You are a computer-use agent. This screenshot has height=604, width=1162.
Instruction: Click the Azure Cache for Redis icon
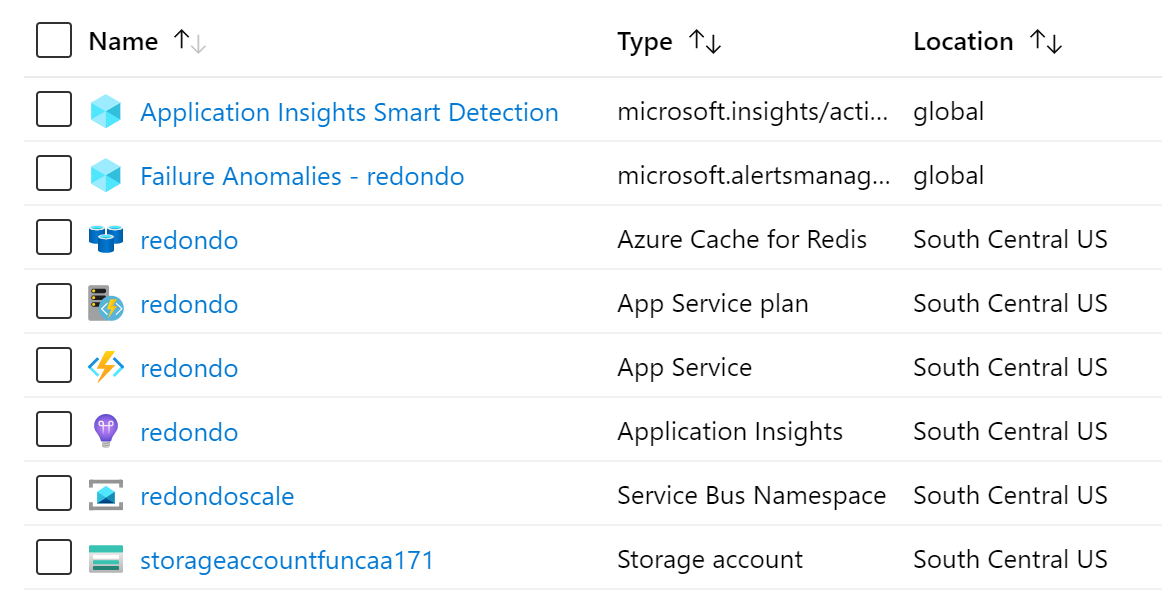pos(105,240)
